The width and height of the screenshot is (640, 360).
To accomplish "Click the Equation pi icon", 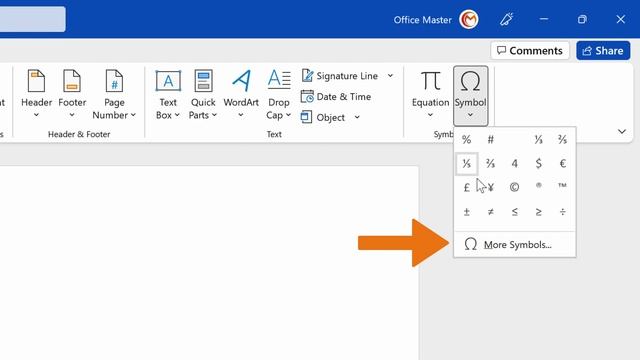I will click(x=431, y=80).
